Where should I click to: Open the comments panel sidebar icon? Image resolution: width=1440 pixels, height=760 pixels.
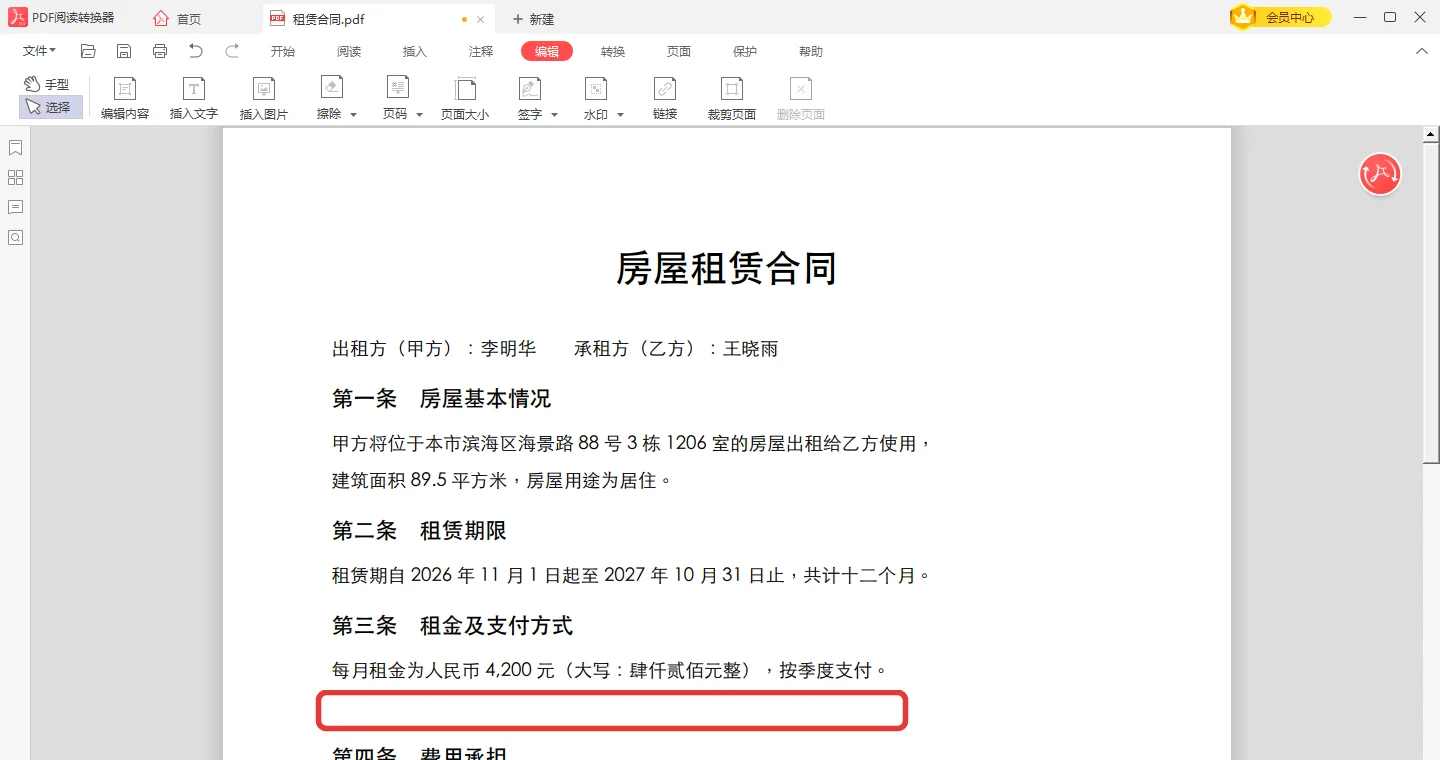15,208
